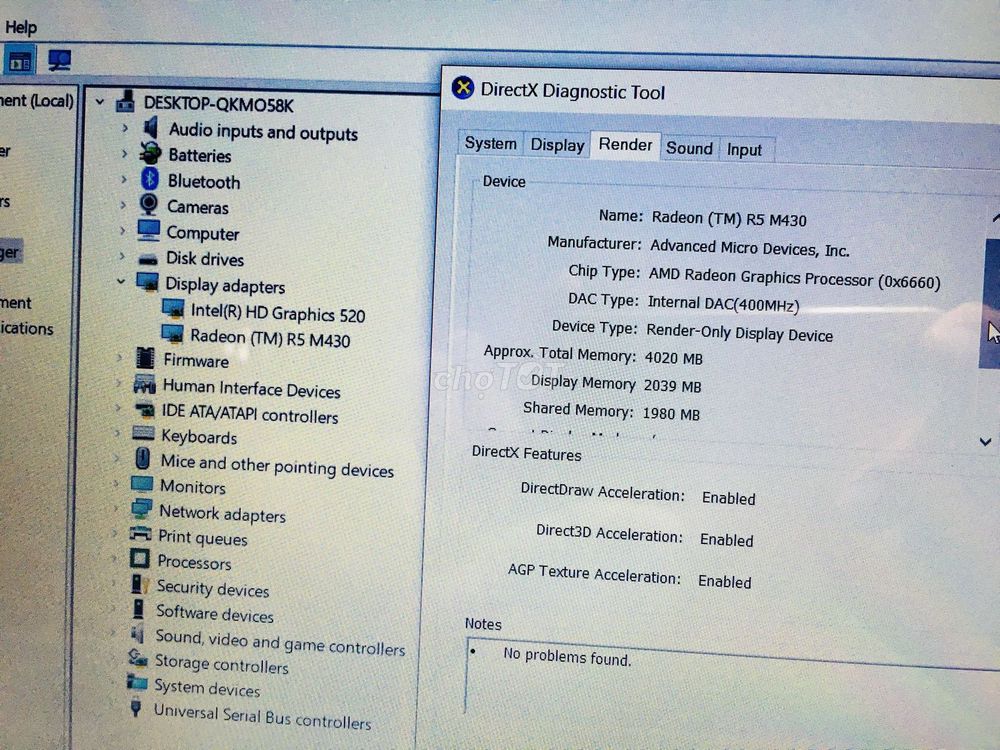Select the Keyboards label
This screenshot has width=1000, height=750.
(199, 437)
